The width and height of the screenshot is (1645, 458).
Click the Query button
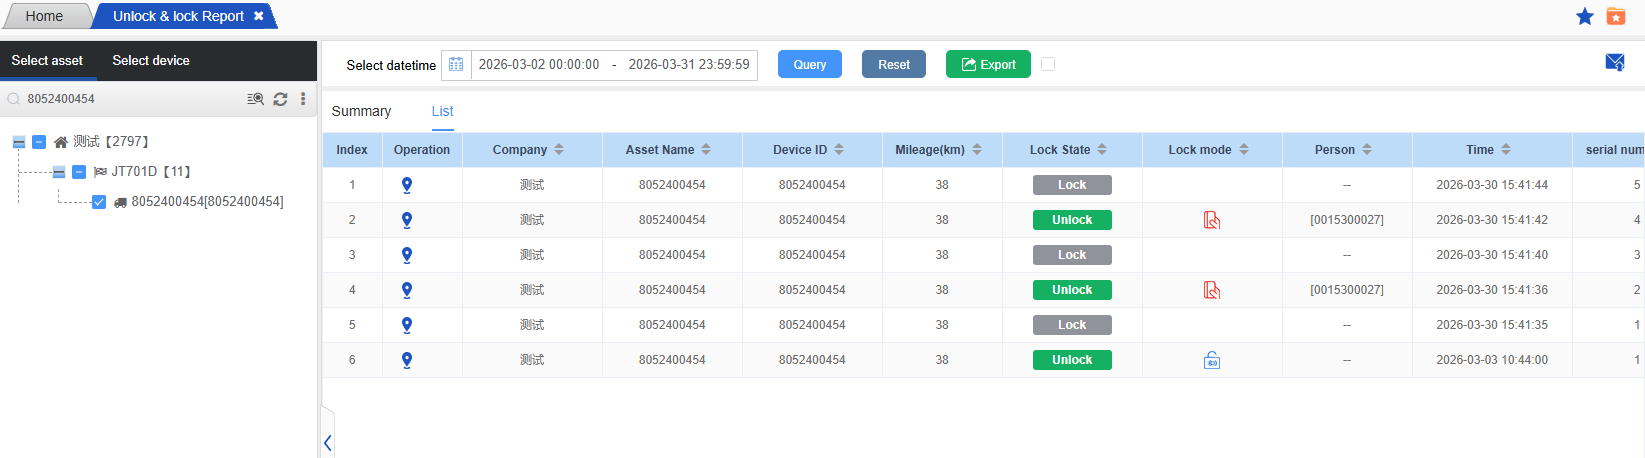click(x=809, y=64)
